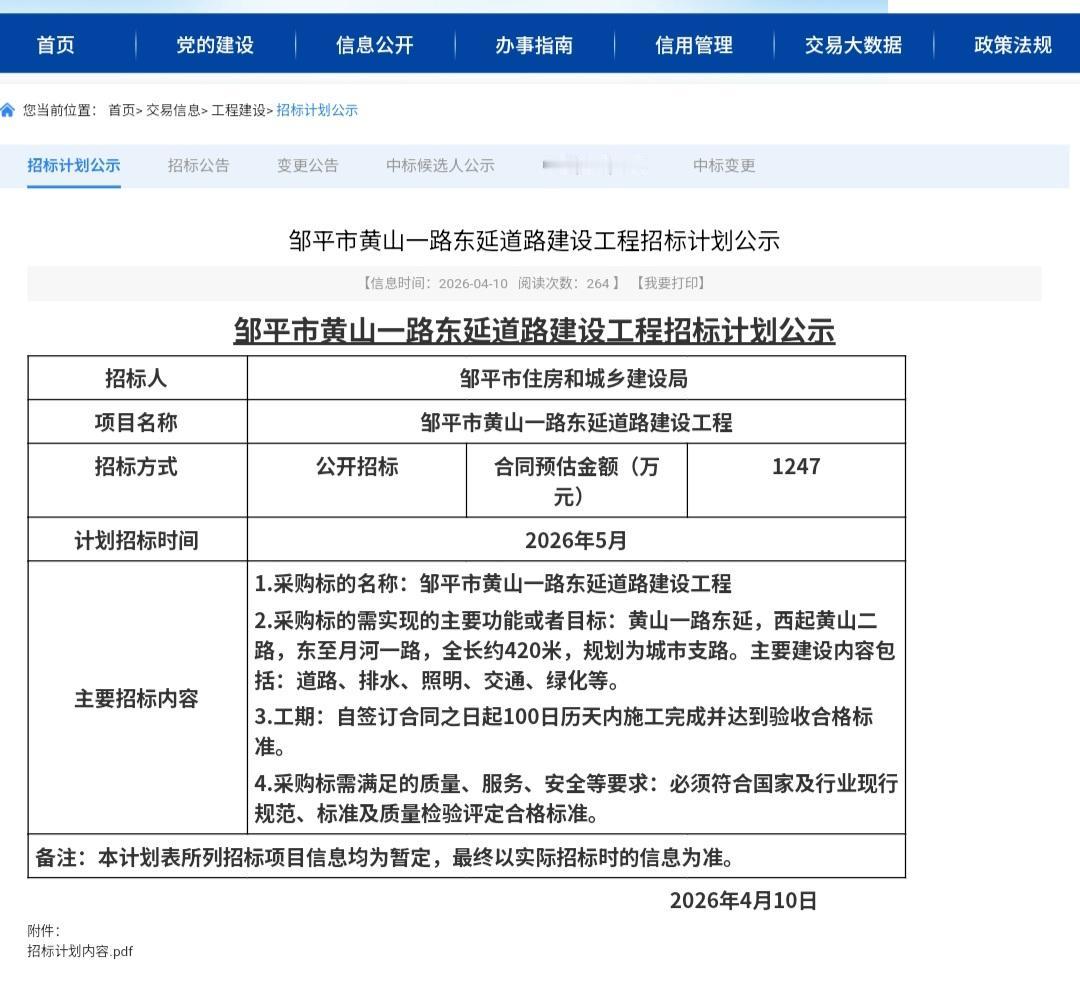Click the 2026年5月 cell
The height and width of the screenshot is (1000, 1080).
(576, 539)
